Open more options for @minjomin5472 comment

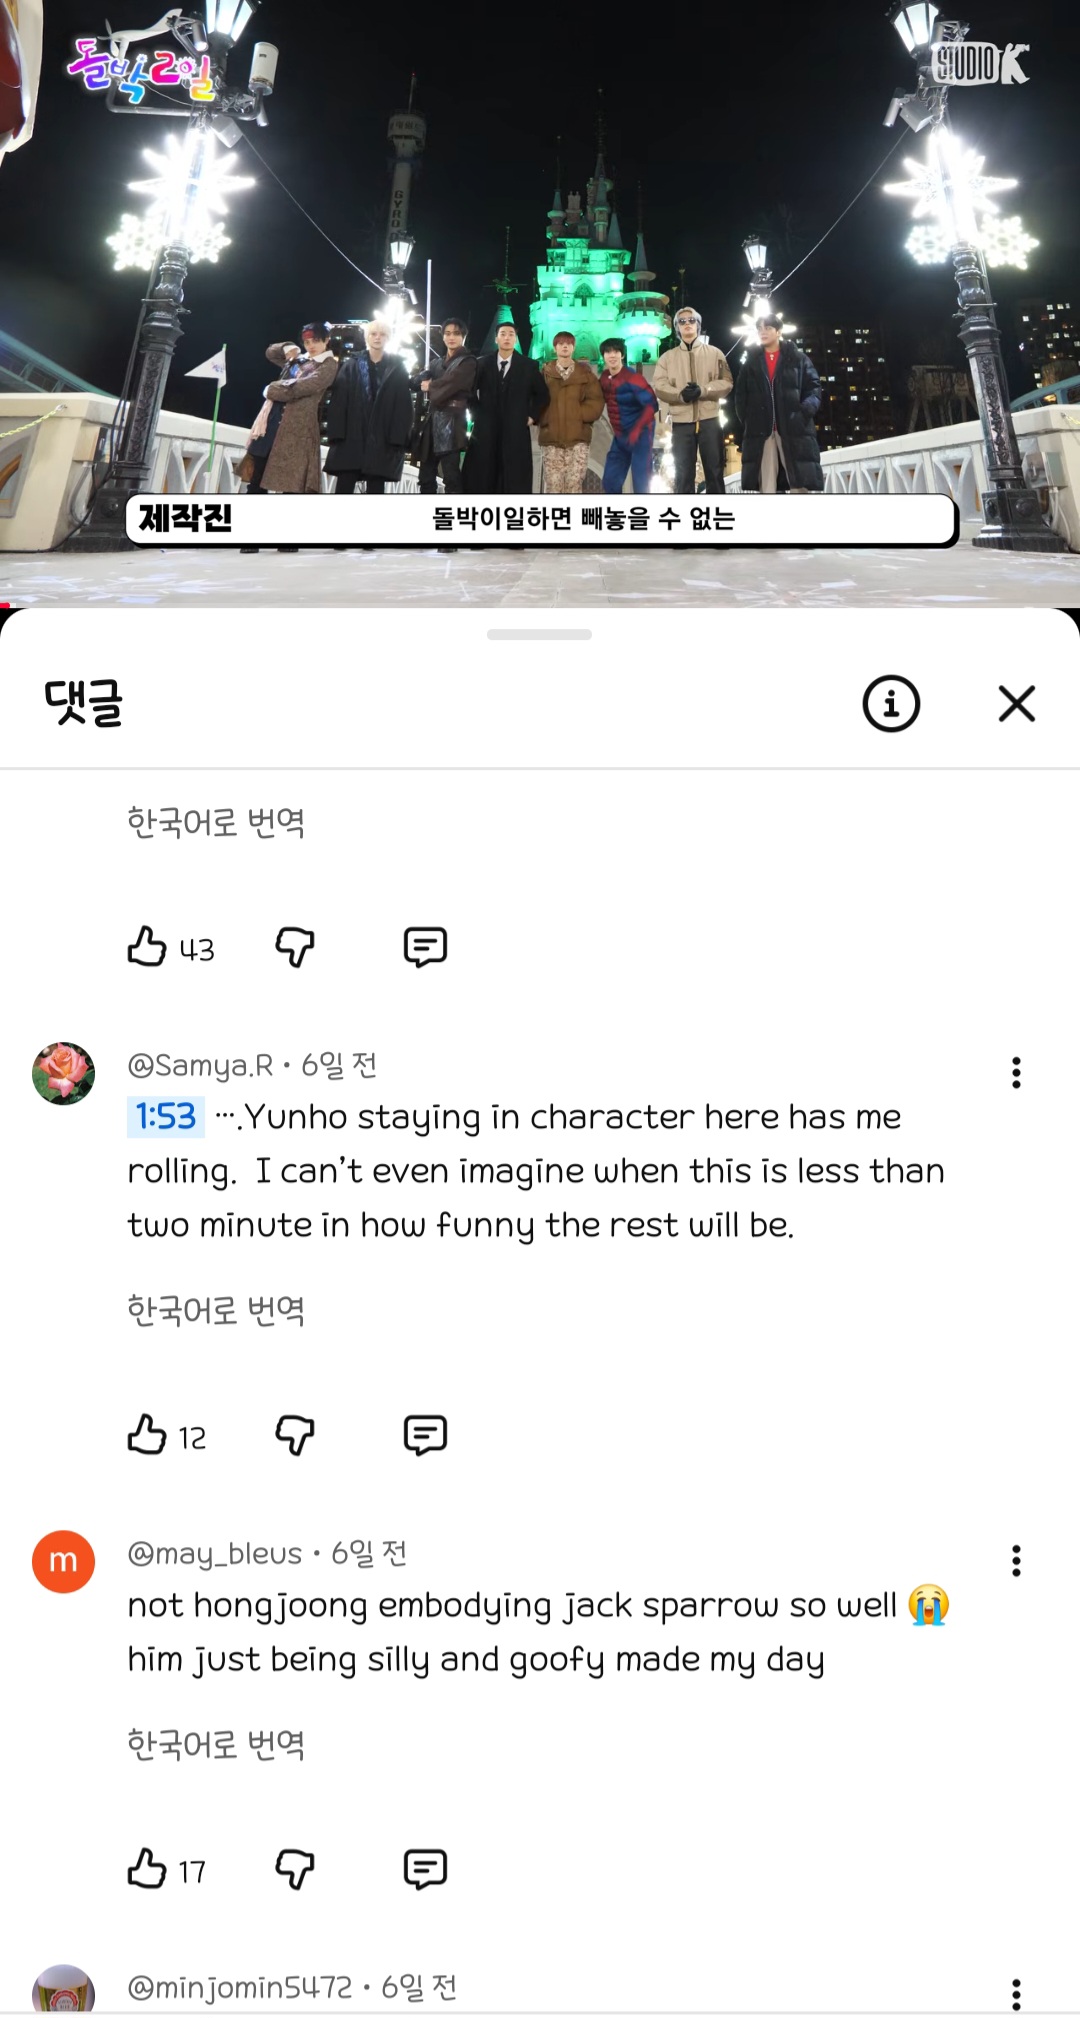click(1016, 1994)
